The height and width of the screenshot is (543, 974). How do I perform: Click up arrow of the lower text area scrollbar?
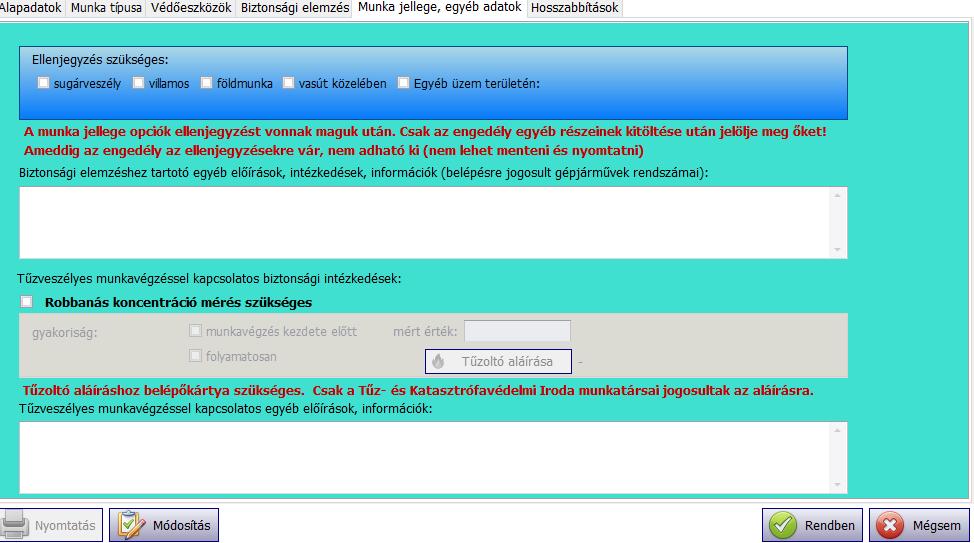[x=837, y=431]
